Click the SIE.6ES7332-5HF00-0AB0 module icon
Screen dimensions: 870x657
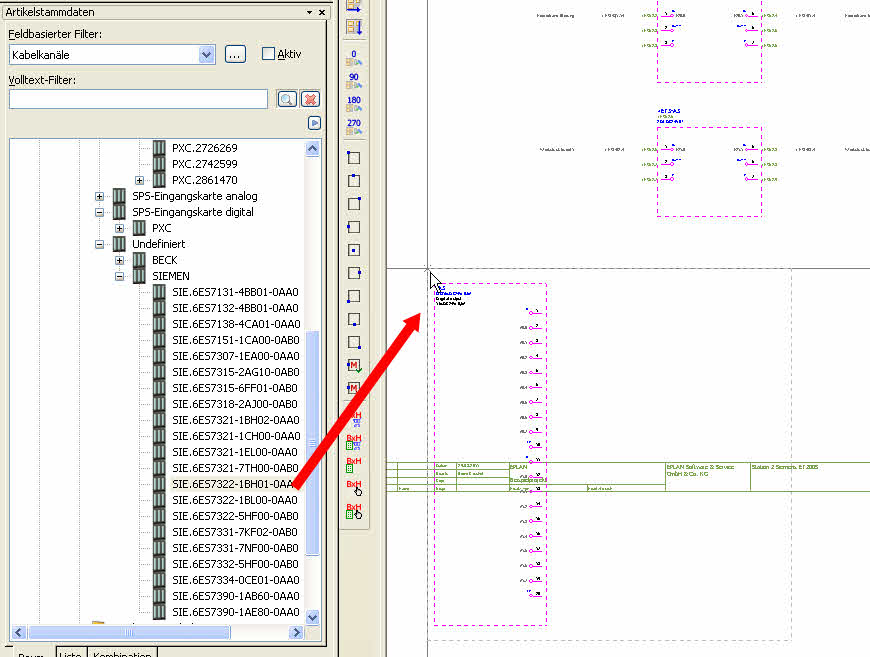(159, 564)
